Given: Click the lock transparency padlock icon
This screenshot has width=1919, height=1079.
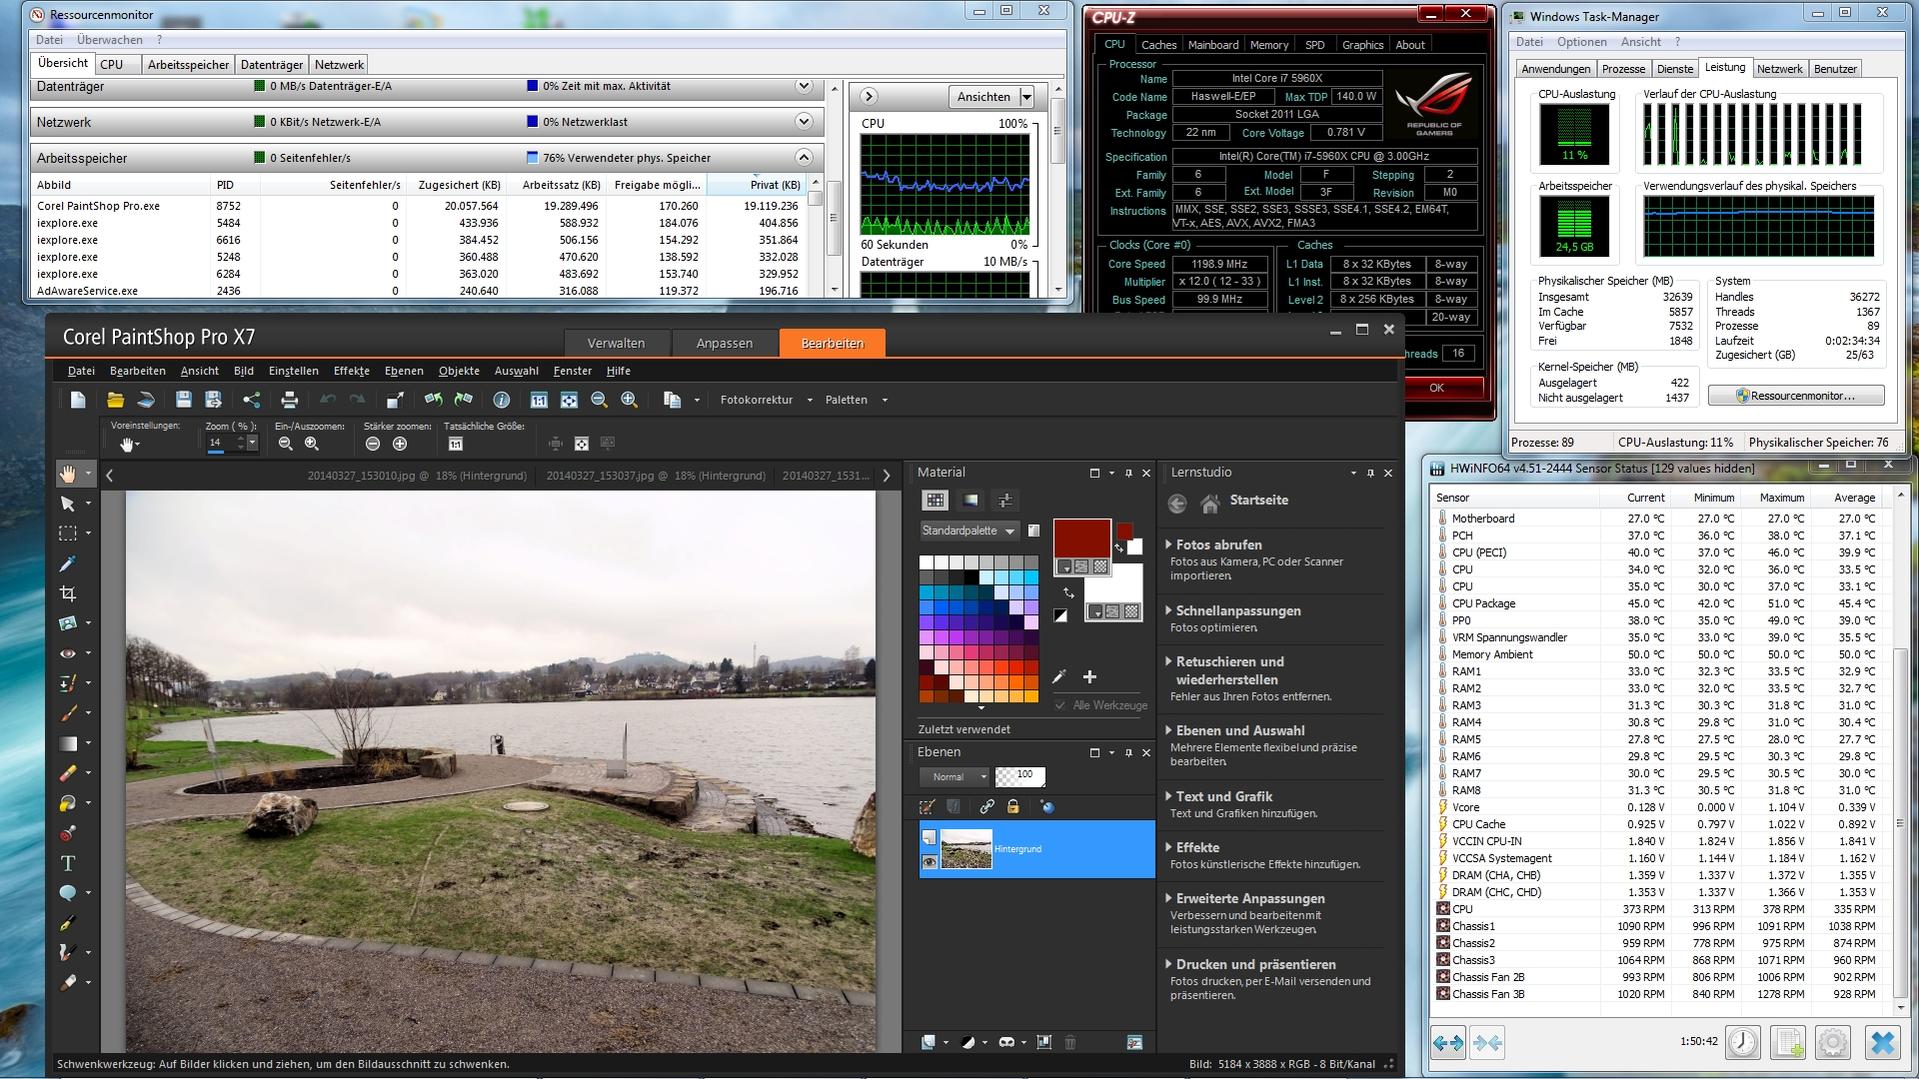Looking at the screenshot, I should click(1013, 807).
